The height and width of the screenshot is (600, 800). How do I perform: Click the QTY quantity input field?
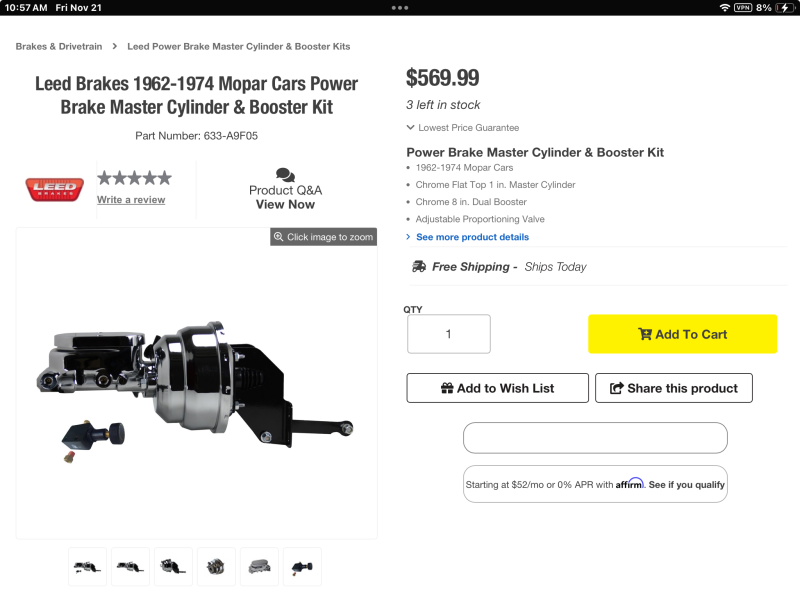(x=448, y=334)
